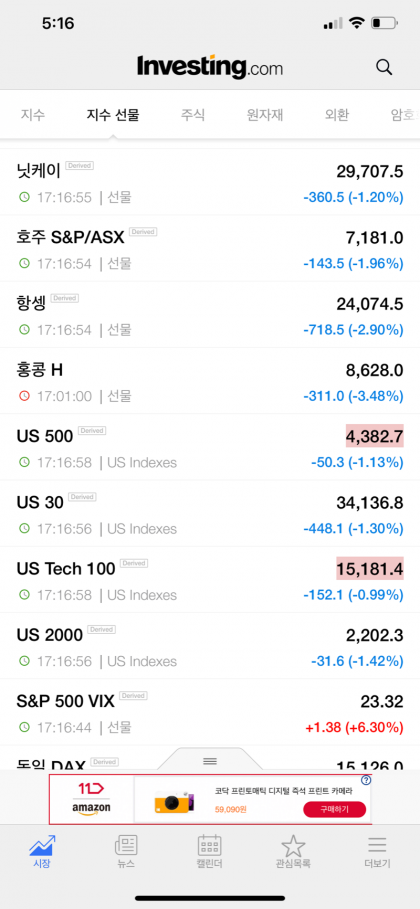Open the 더보기 hamburger menu icon
The image size is (420, 909).
coord(377,845)
